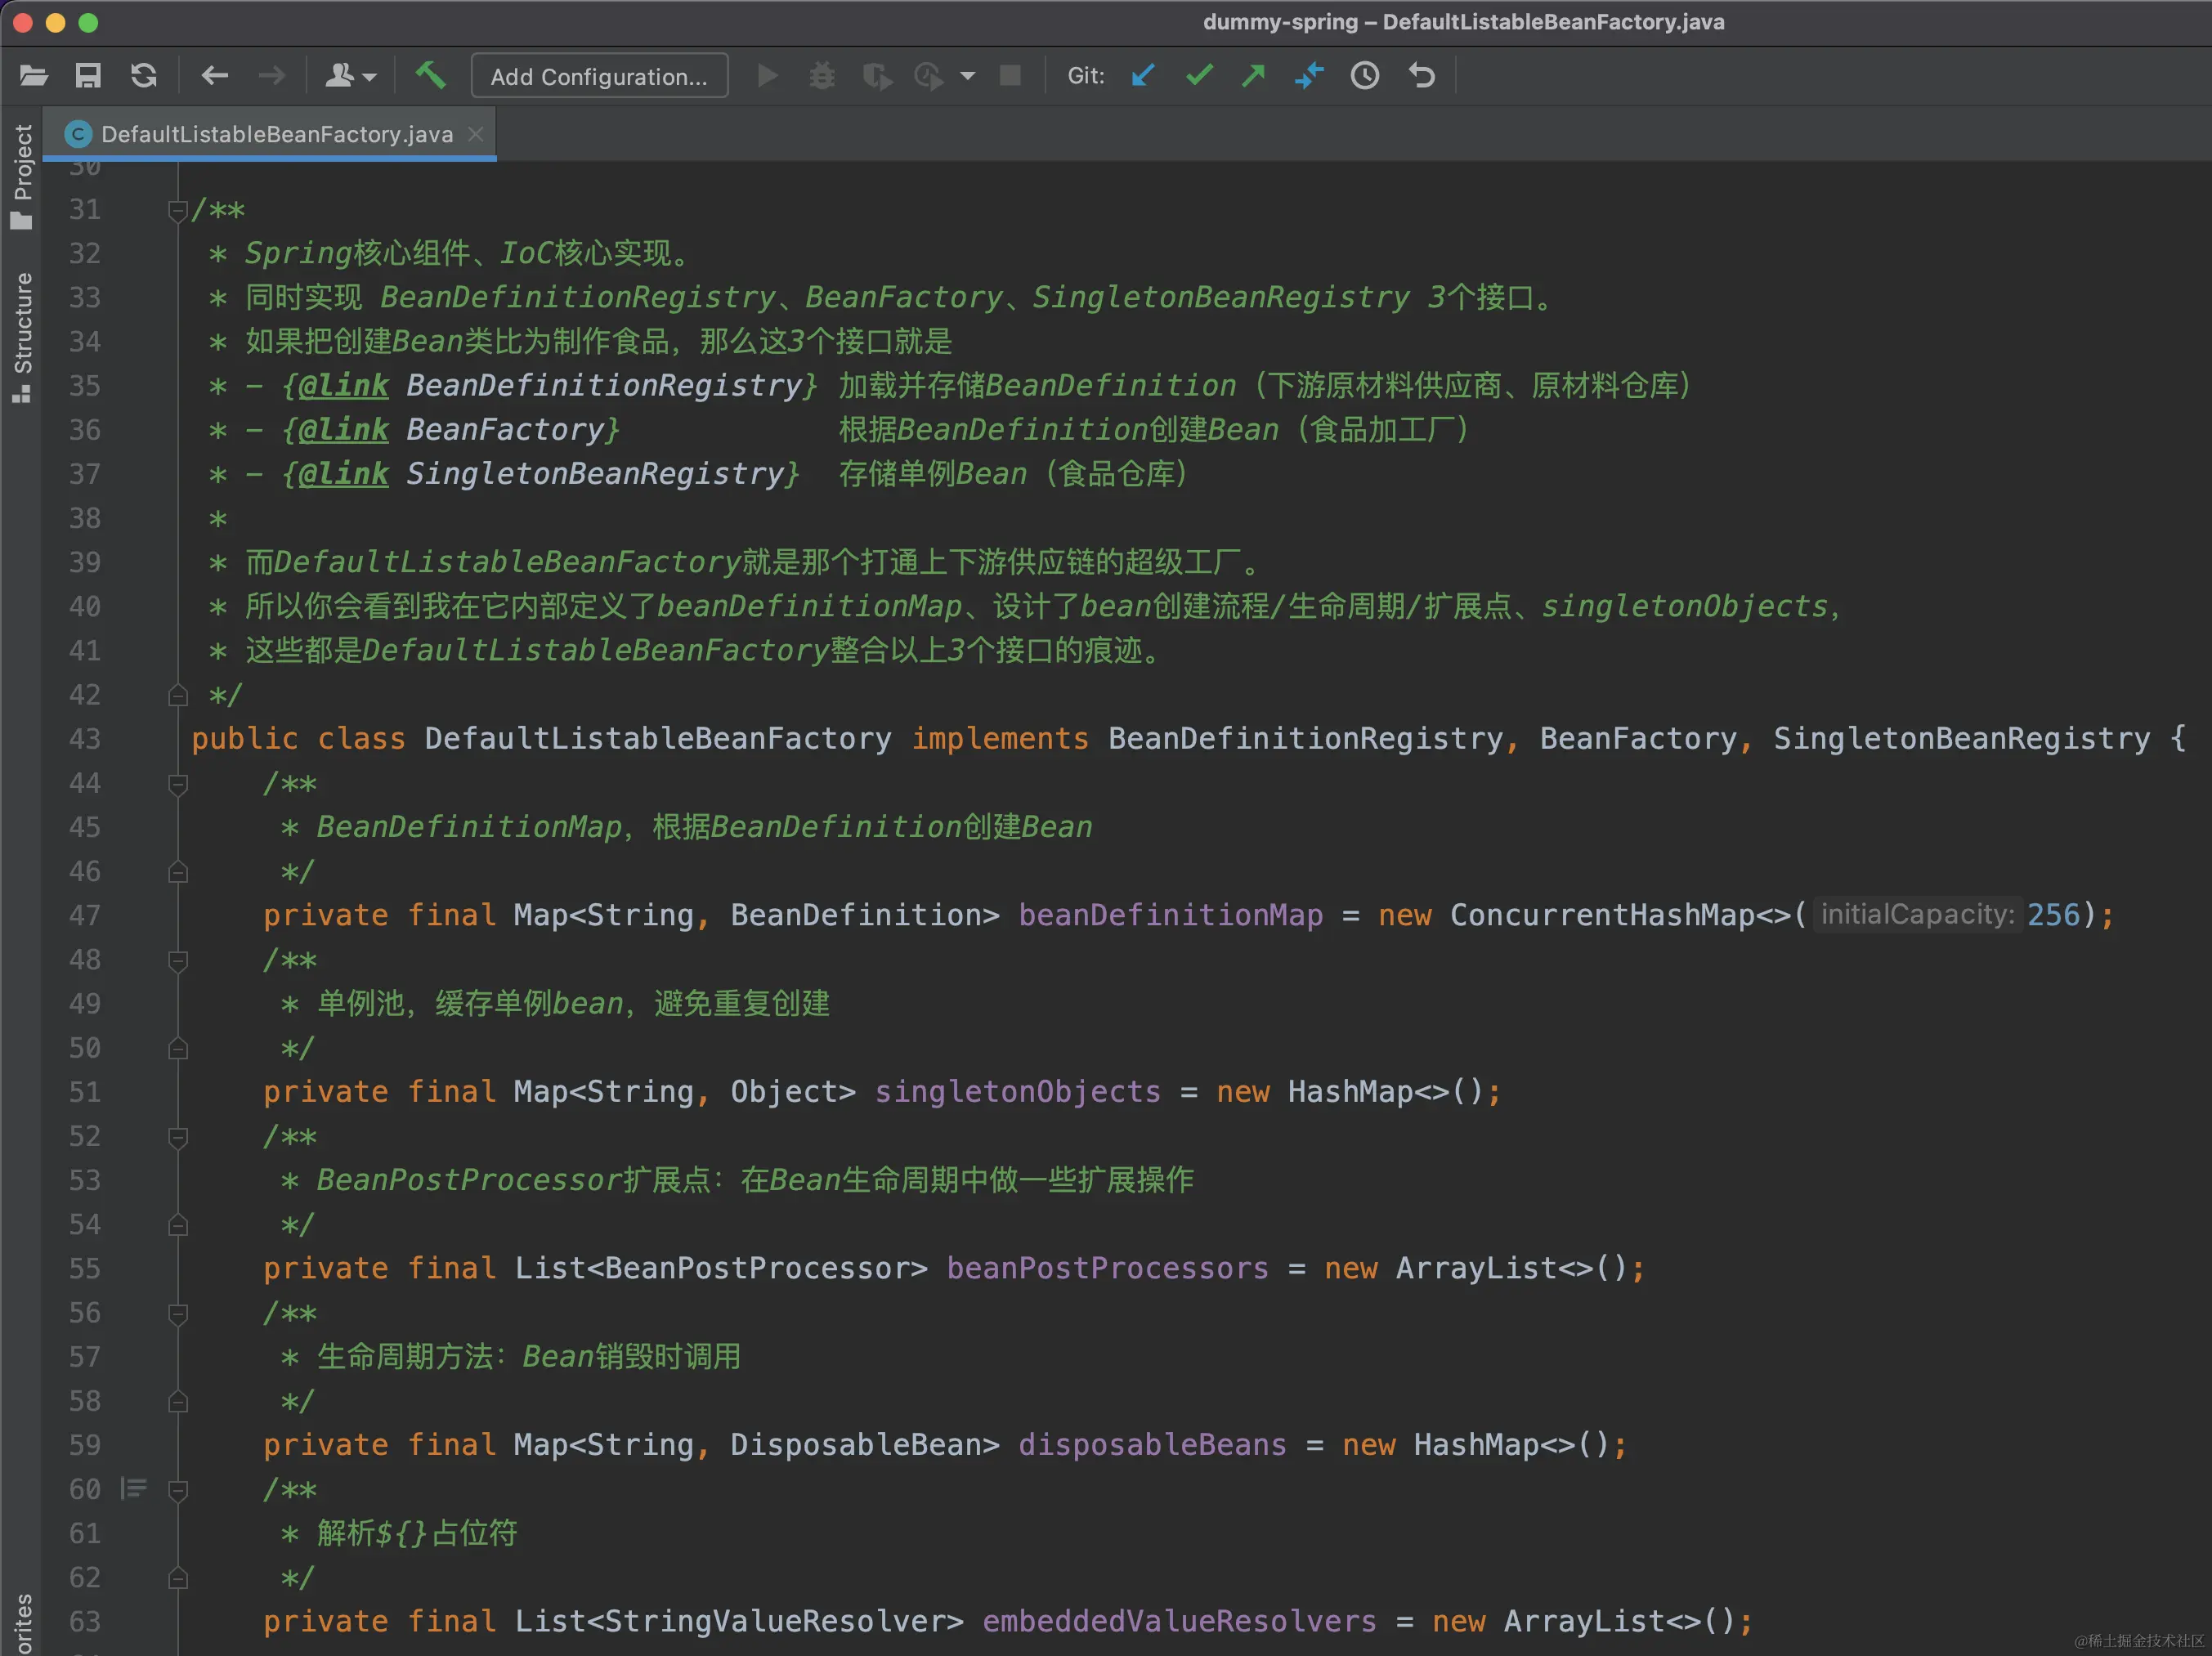Click the initialCapacity parameter hint
The image size is (2212, 1656).
(1917, 915)
